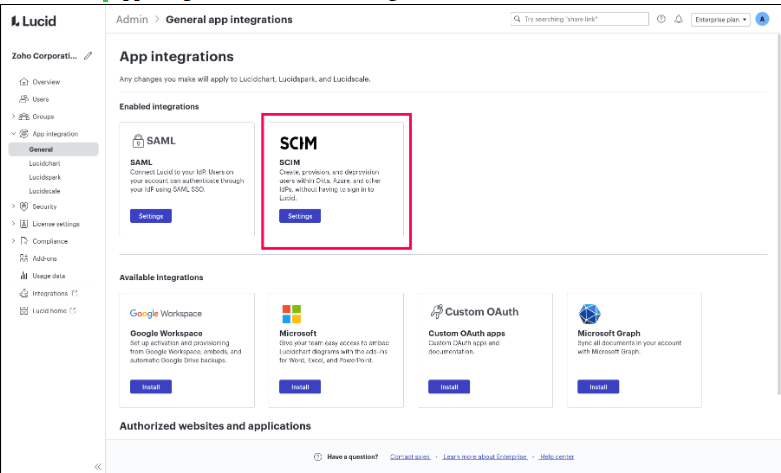This screenshot has height=473, width=781.
Task: Click the help question mark icon
Action: click(661, 19)
